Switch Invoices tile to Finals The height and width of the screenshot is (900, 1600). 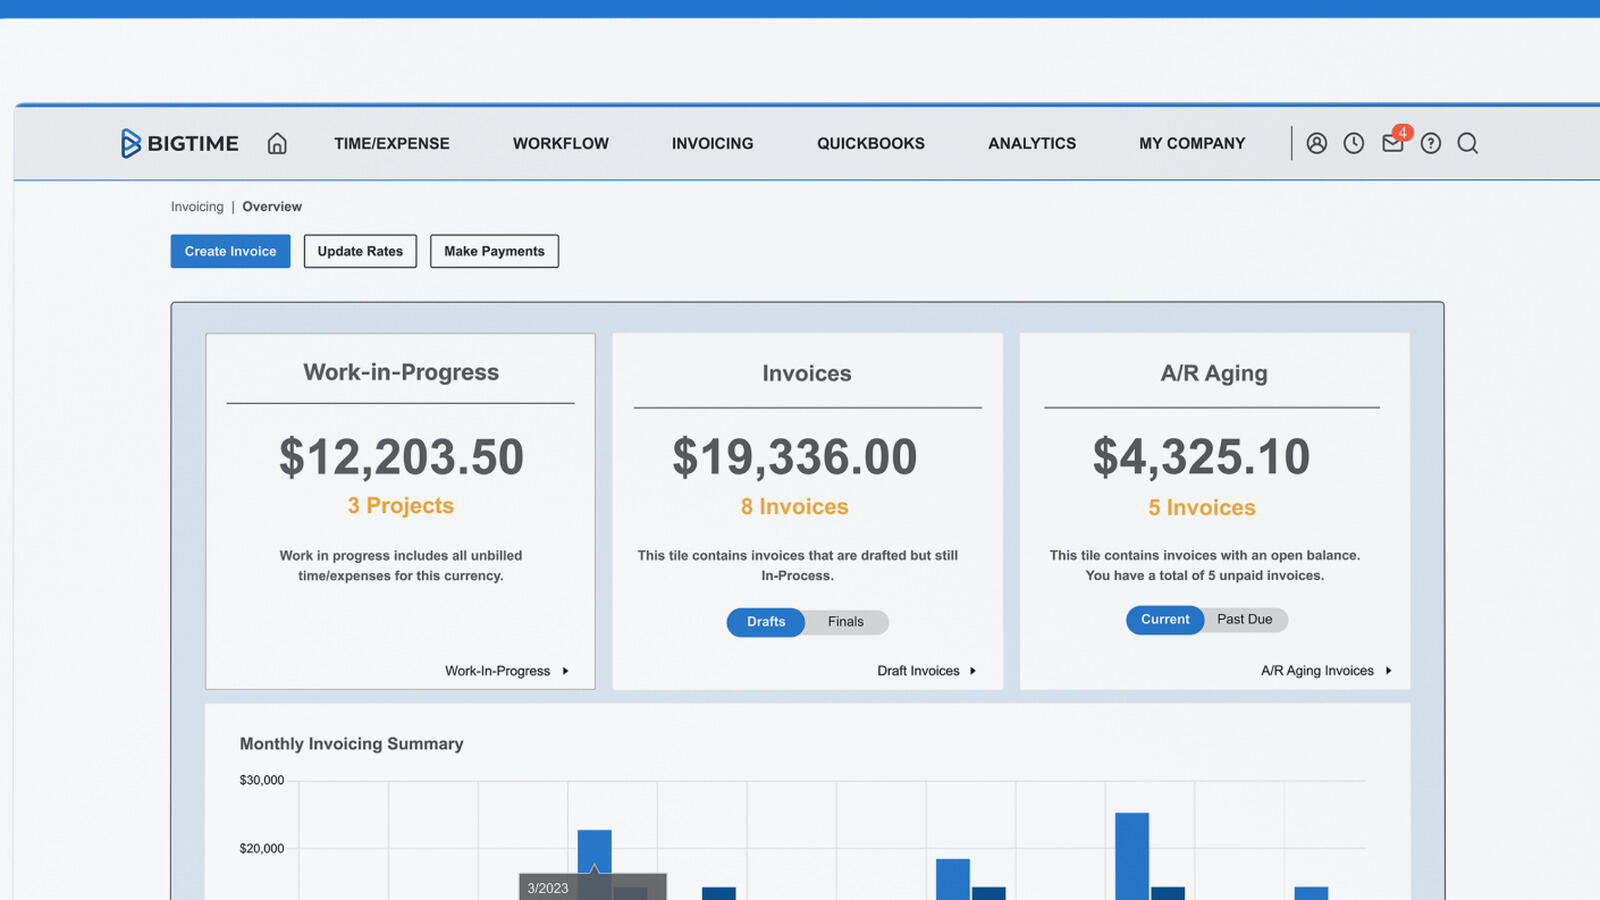[846, 622]
